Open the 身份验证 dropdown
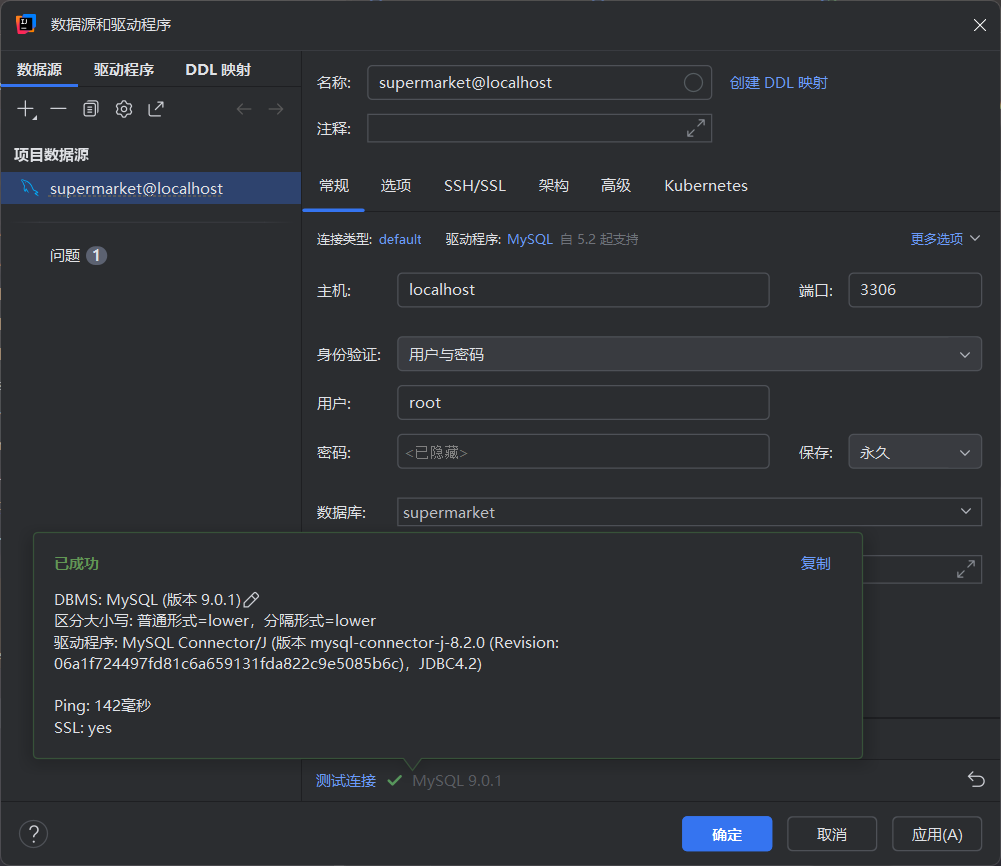This screenshot has height=866, width=1001. tap(689, 354)
